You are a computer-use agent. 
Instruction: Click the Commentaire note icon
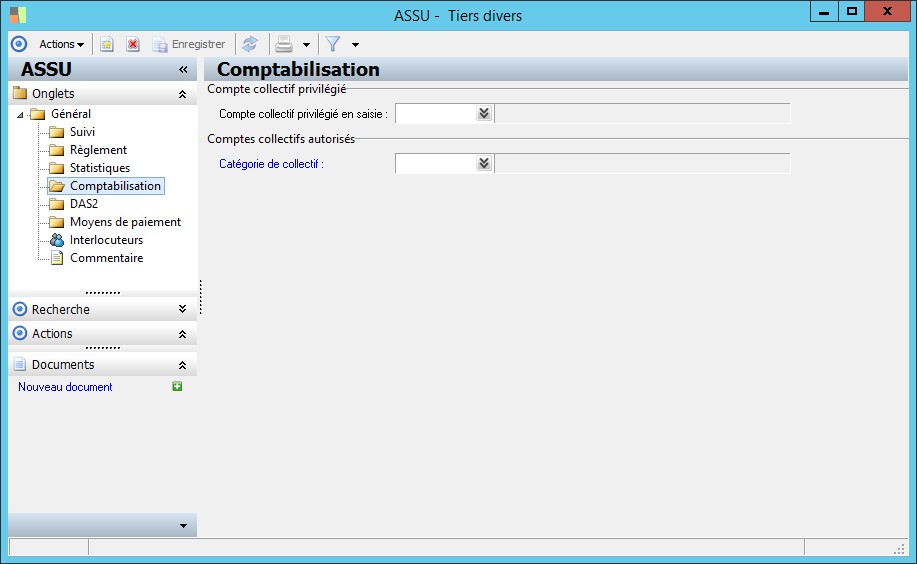57,258
